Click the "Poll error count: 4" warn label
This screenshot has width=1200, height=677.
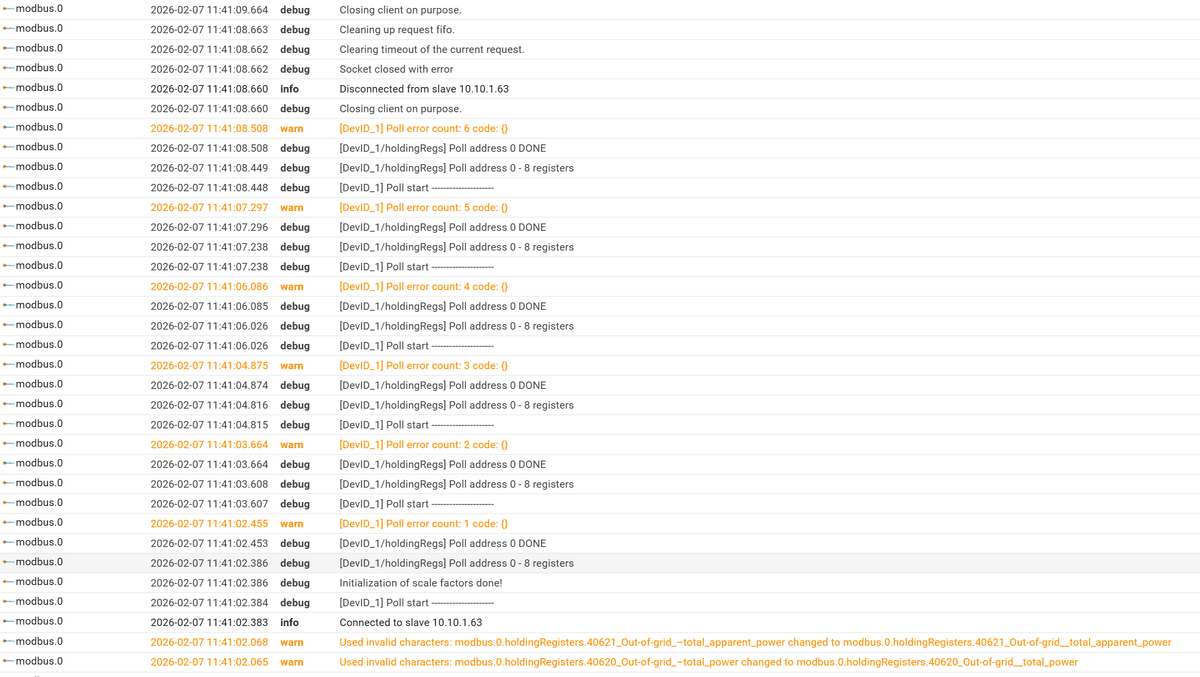pos(291,287)
